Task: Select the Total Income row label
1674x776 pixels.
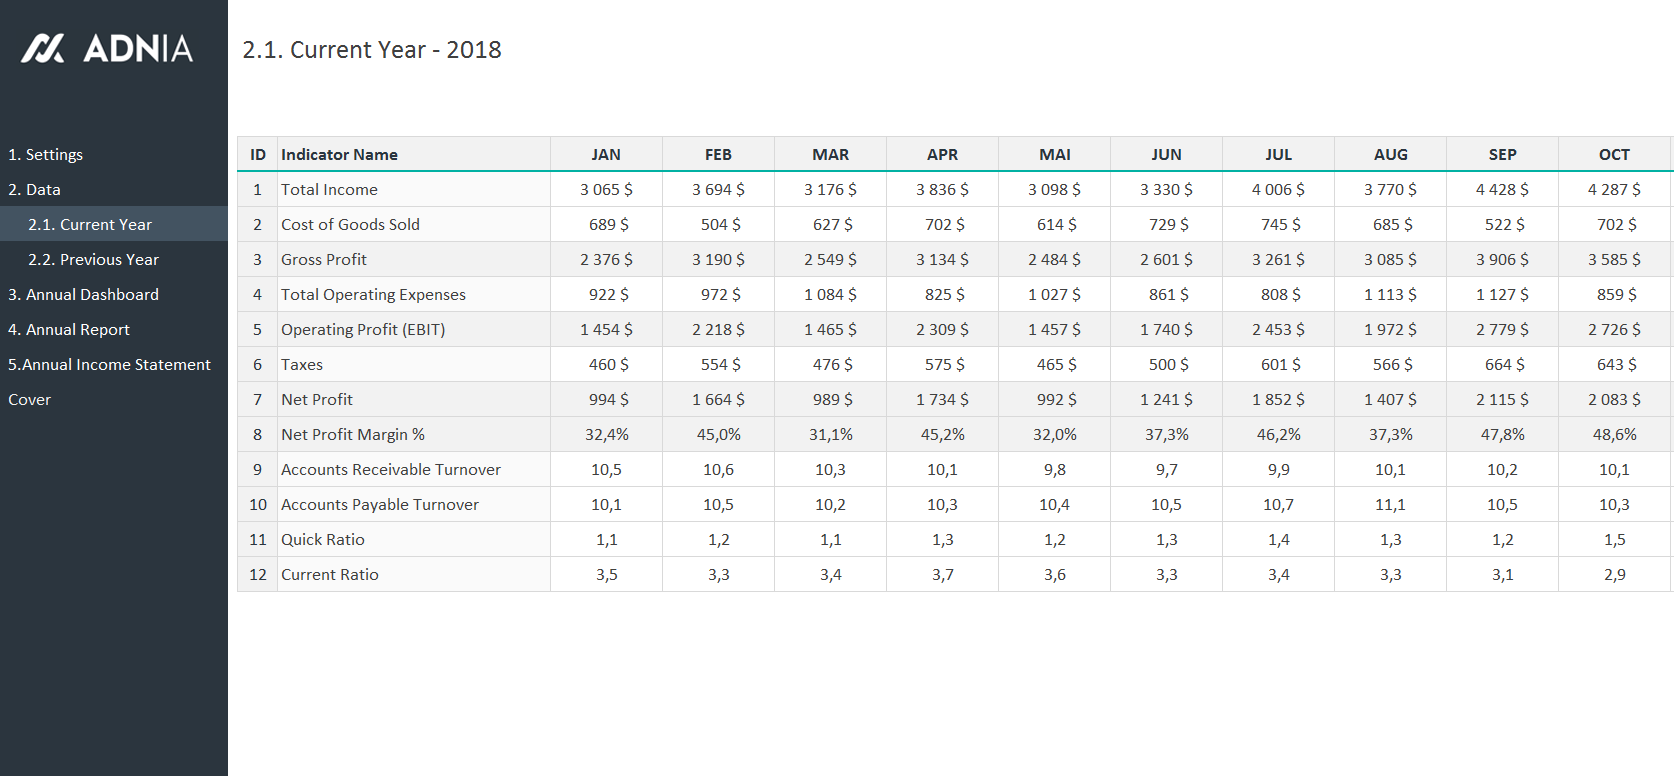Action: [x=330, y=189]
